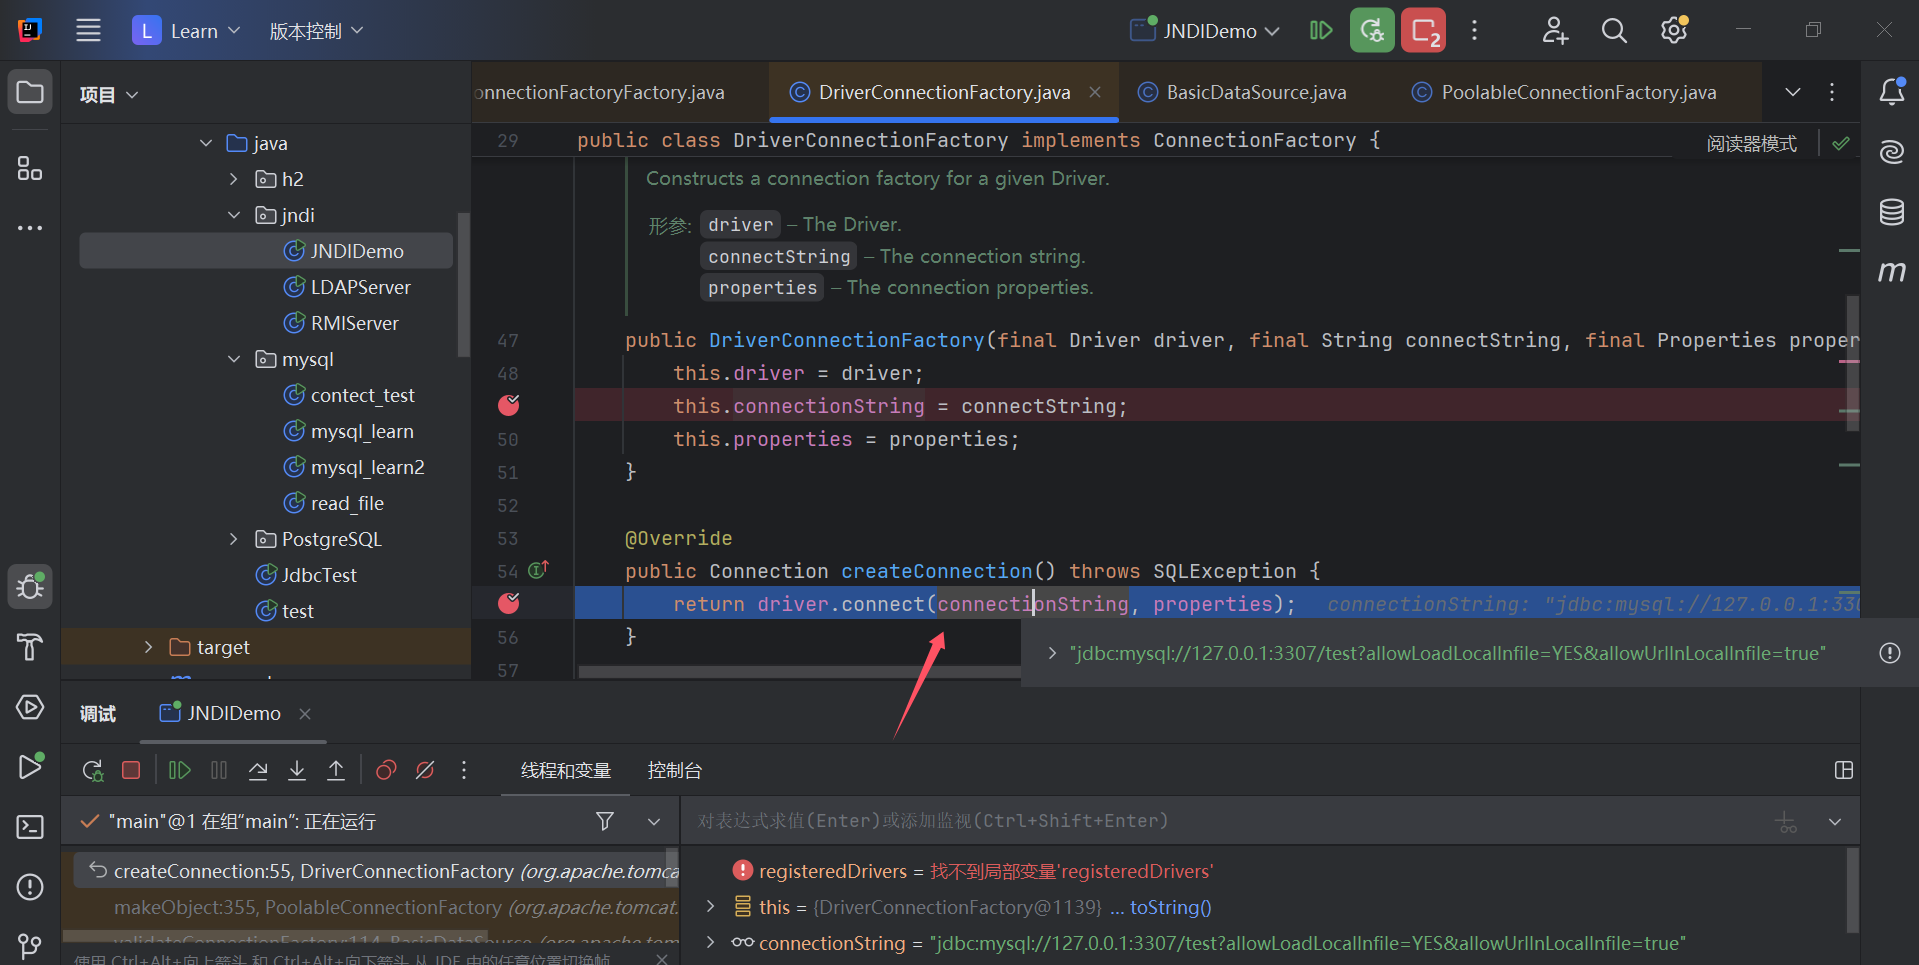Toggle Mute Breakpoints
Image resolution: width=1919 pixels, height=965 pixels.
pos(425,770)
